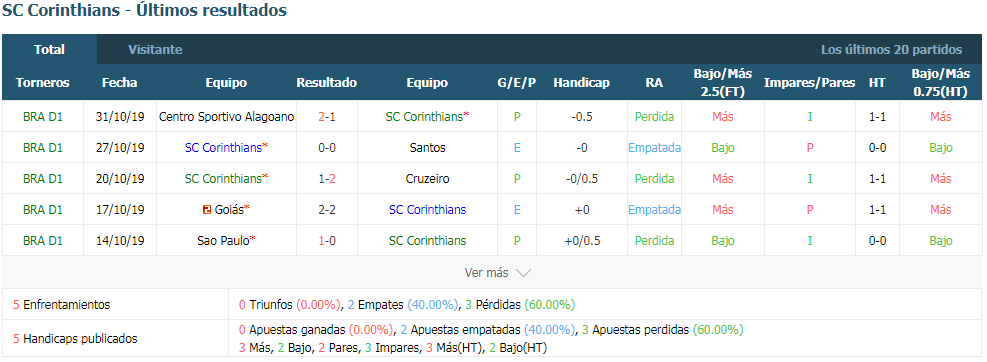Click the Handicap column header
Screen dimensions: 987x362
(582, 82)
